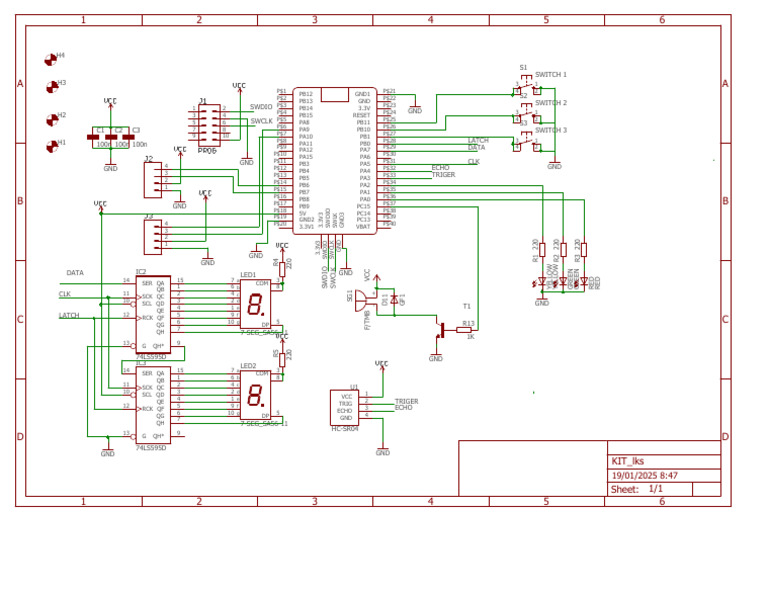Click the "RESET" pin label on the MCU
This screenshot has width=768, height=594.
coord(361,116)
